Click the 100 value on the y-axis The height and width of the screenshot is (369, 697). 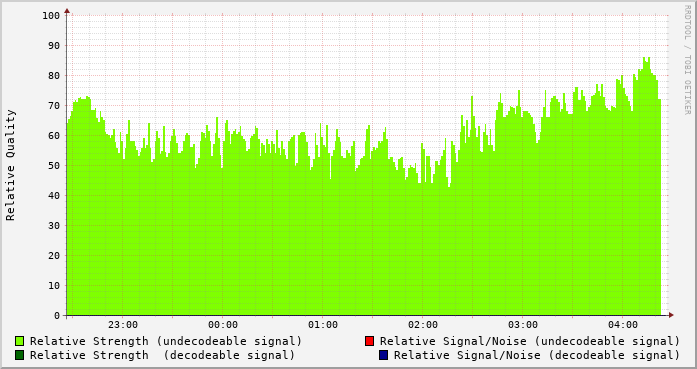(x=51, y=16)
